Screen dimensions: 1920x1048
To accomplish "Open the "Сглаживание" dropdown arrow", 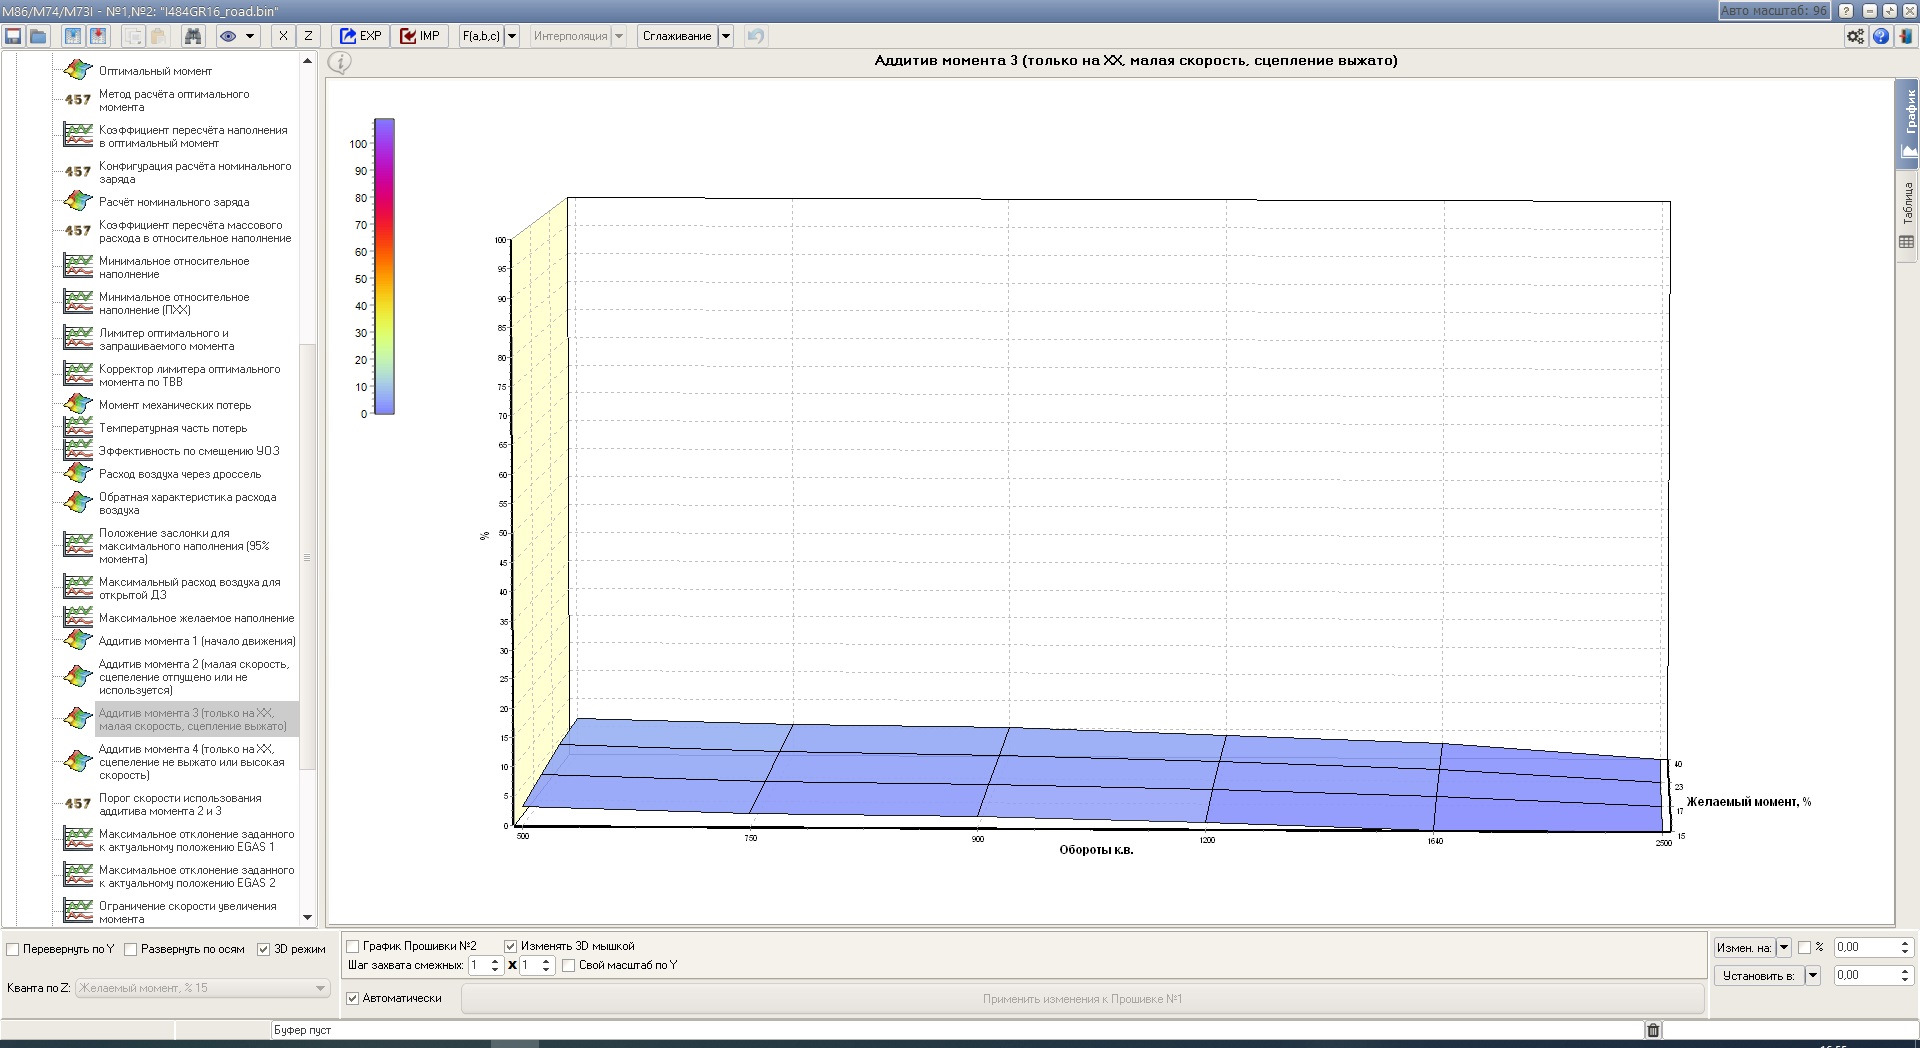I will pyautogui.click(x=726, y=36).
